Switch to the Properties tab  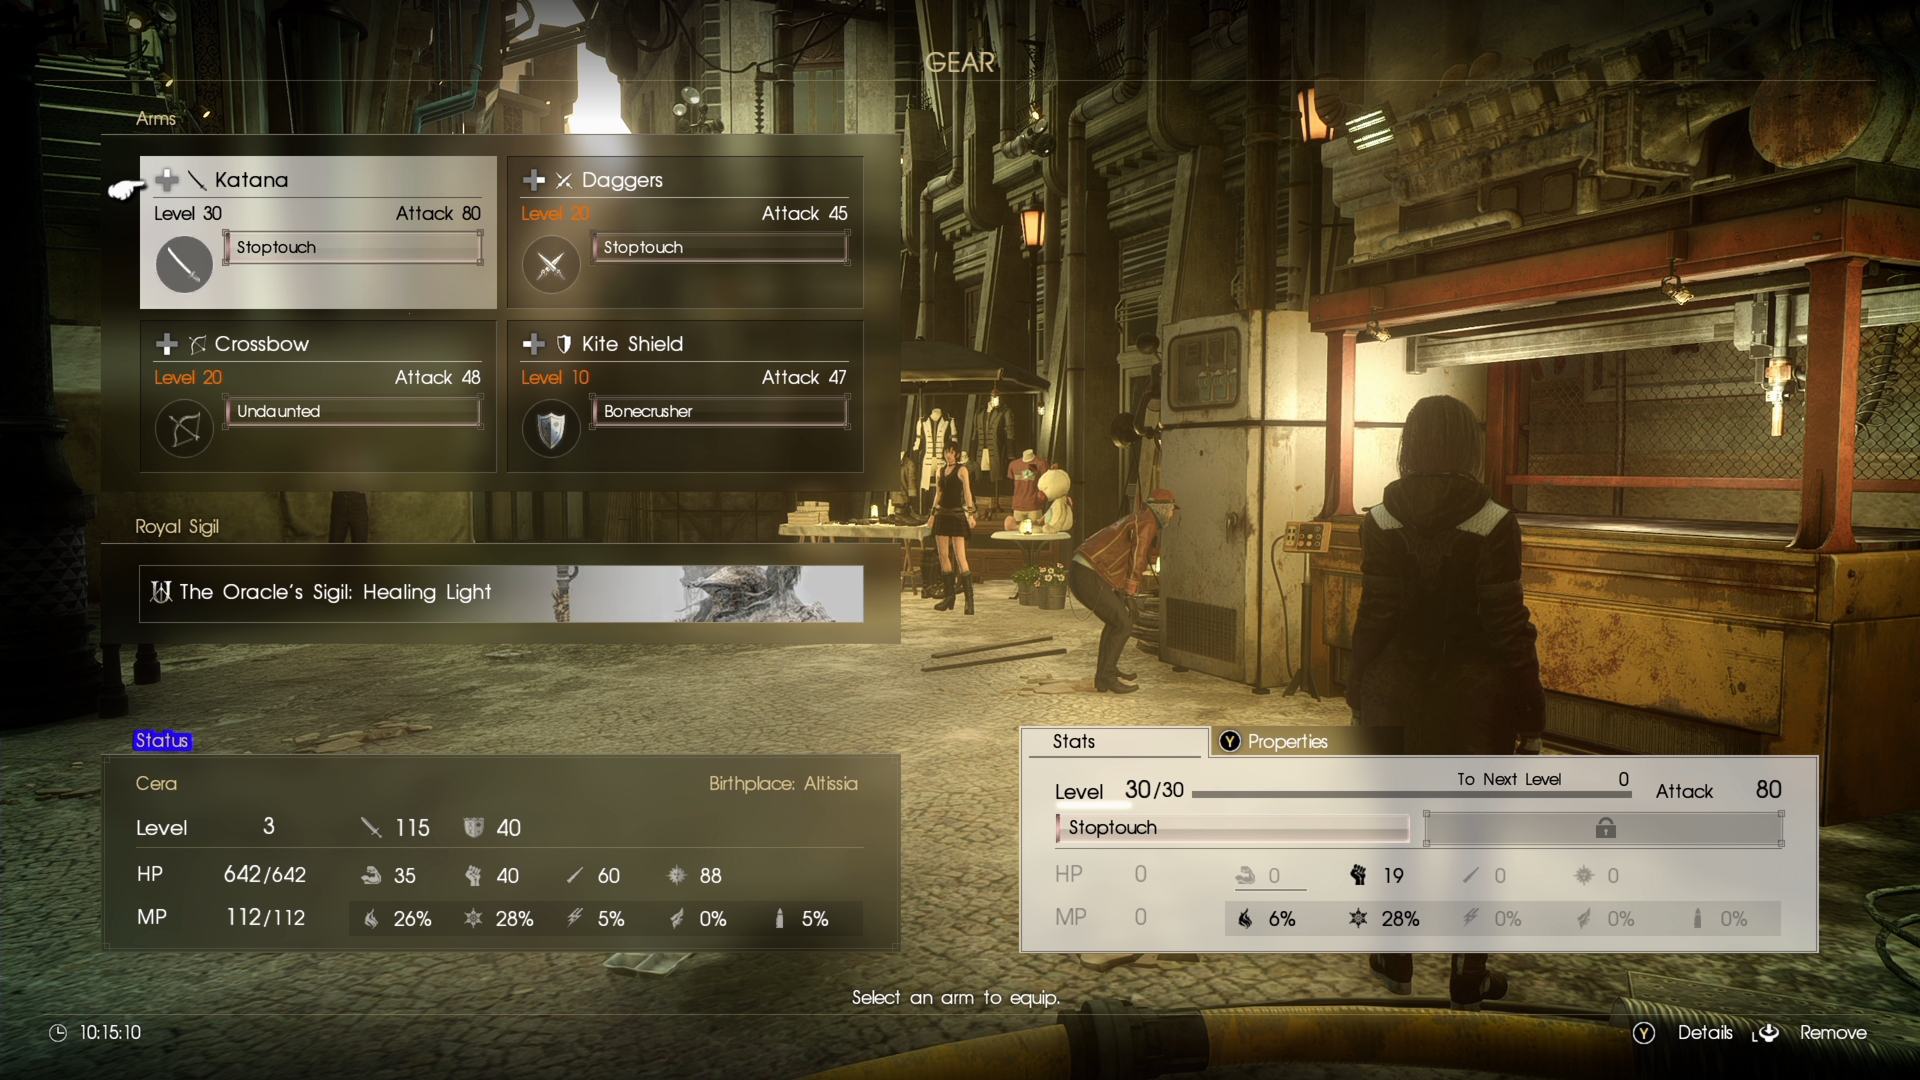pyautogui.click(x=1287, y=742)
